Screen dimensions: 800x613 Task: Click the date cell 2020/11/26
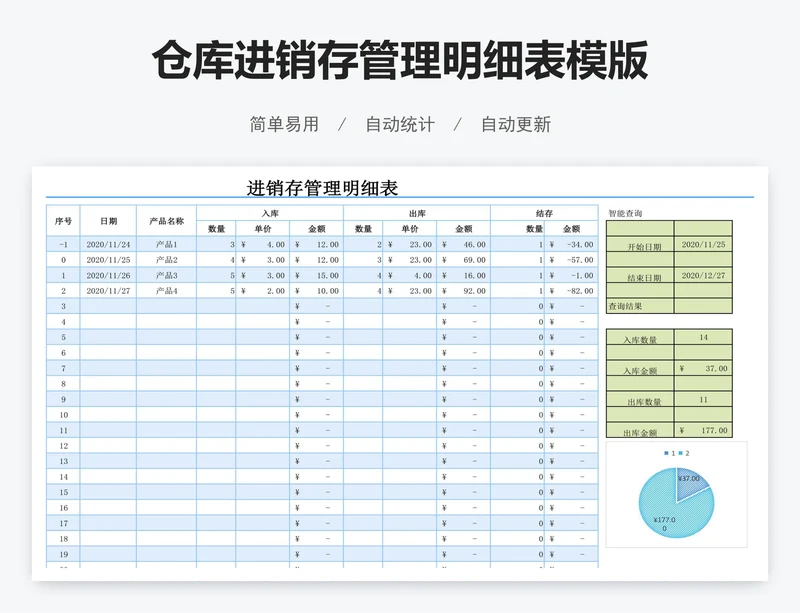click(x=108, y=276)
